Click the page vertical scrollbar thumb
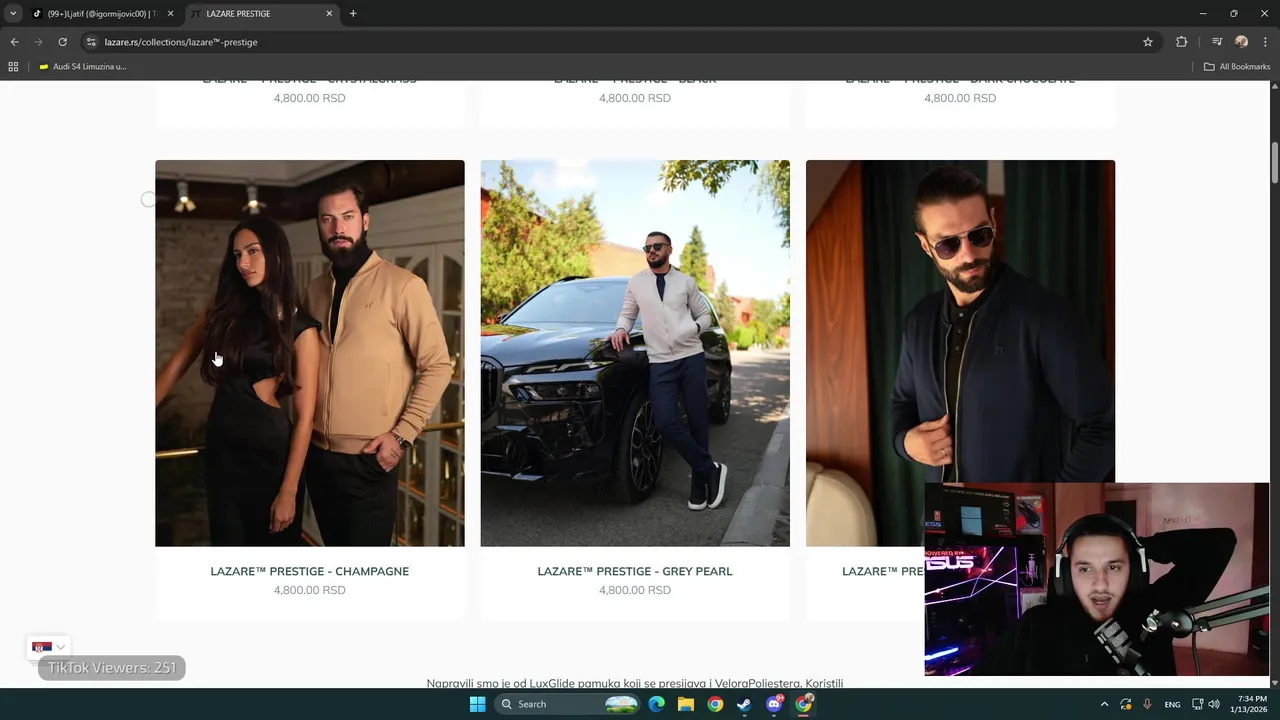Viewport: 1280px width, 720px height. pyautogui.click(x=1274, y=163)
